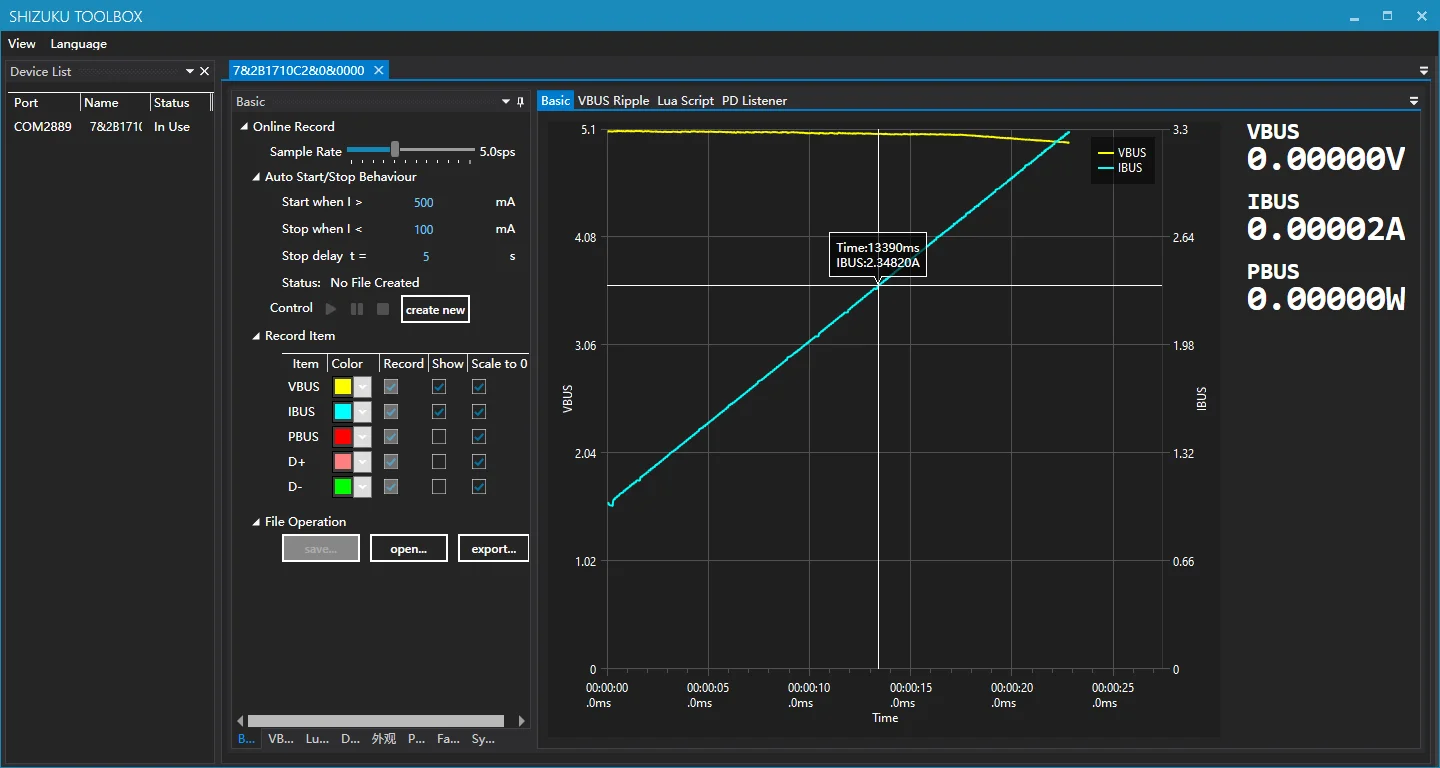Image resolution: width=1440 pixels, height=768 pixels.
Task: Click the Sample Rate slider handle
Action: [x=395, y=150]
